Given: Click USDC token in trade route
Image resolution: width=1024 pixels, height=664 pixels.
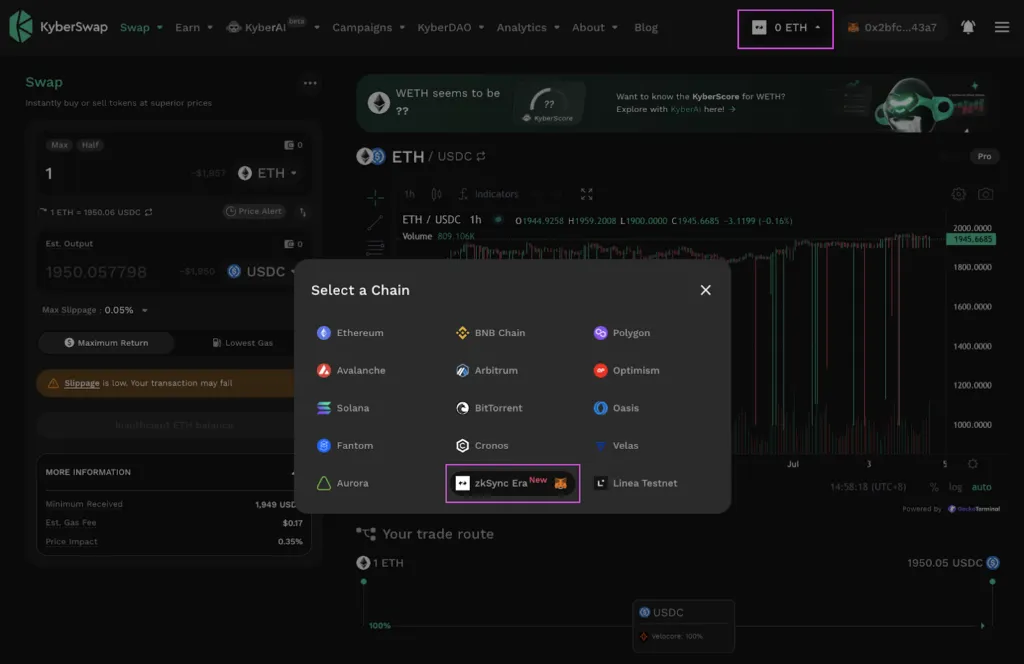Looking at the screenshot, I should coord(662,612).
